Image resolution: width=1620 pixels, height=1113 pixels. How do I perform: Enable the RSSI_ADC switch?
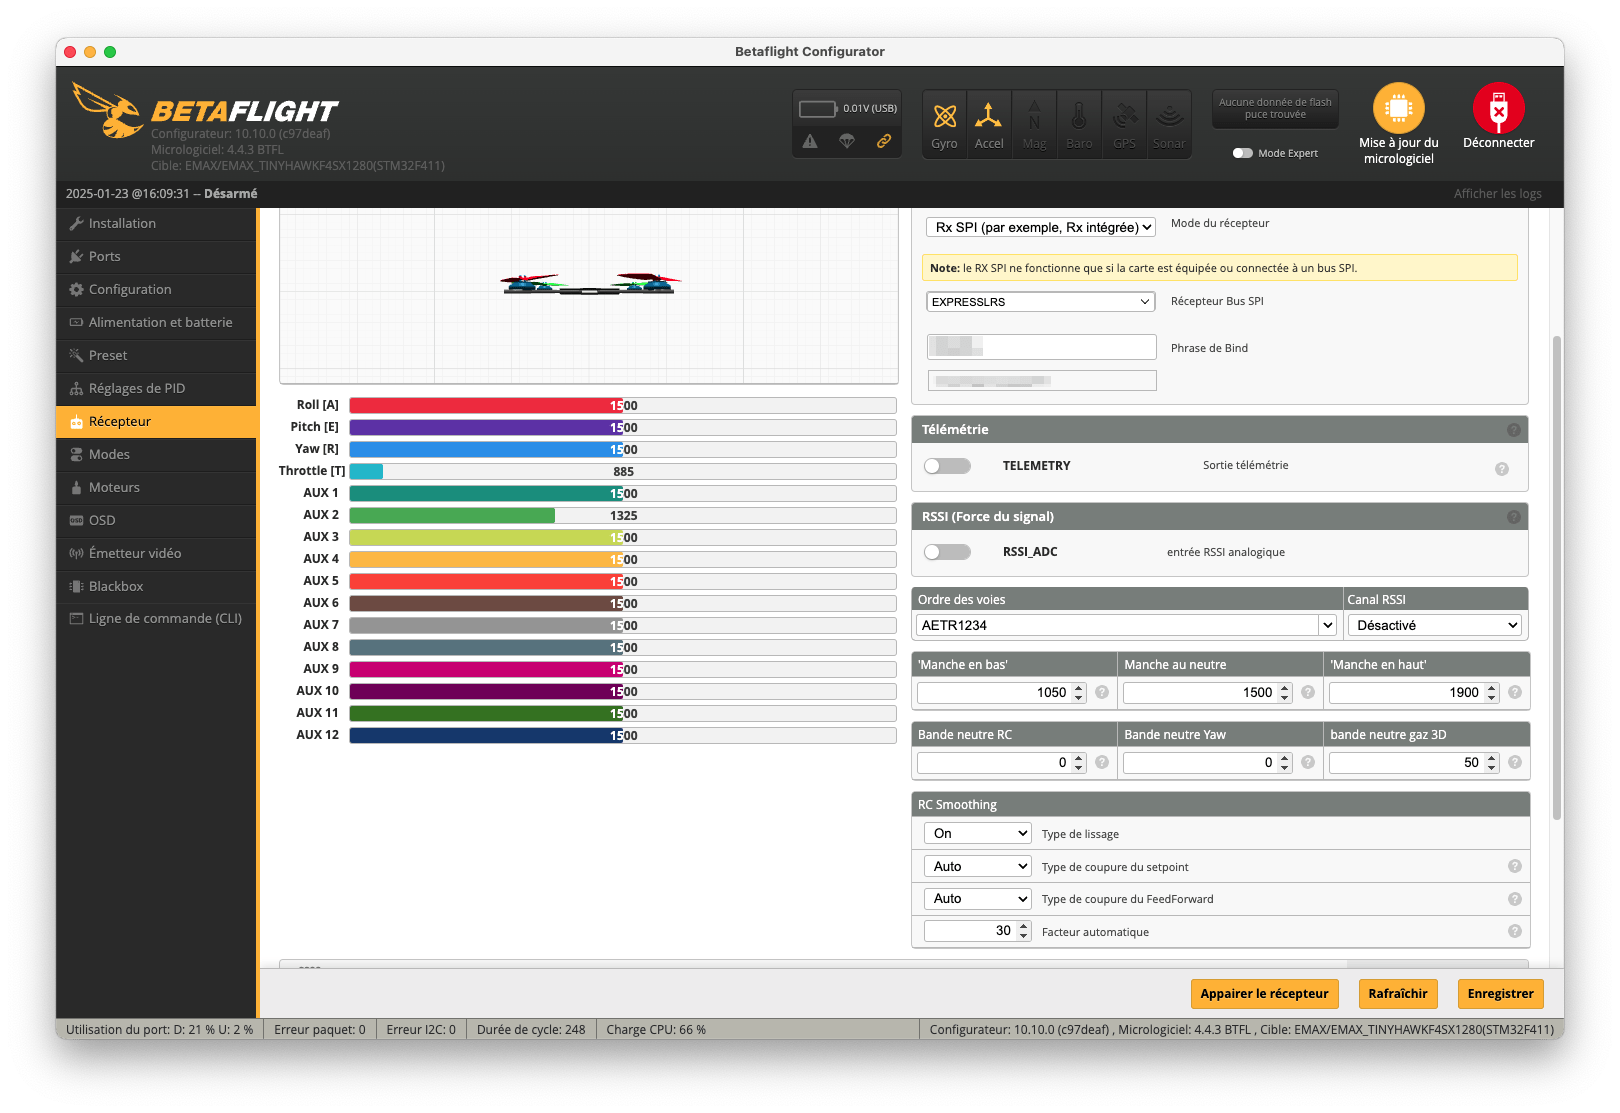[x=947, y=552]
